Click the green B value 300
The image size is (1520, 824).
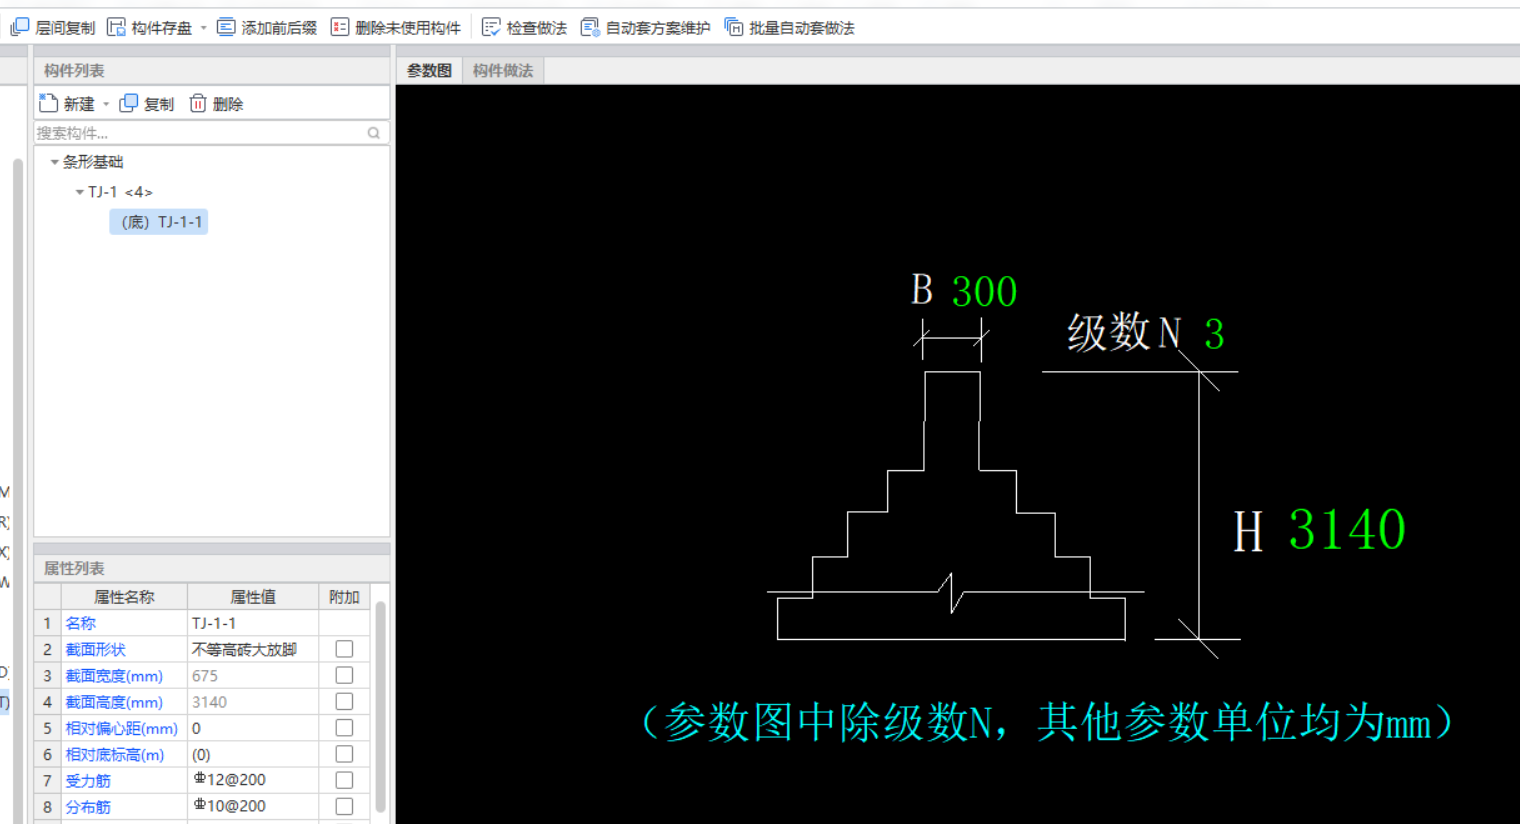point(984,291)
